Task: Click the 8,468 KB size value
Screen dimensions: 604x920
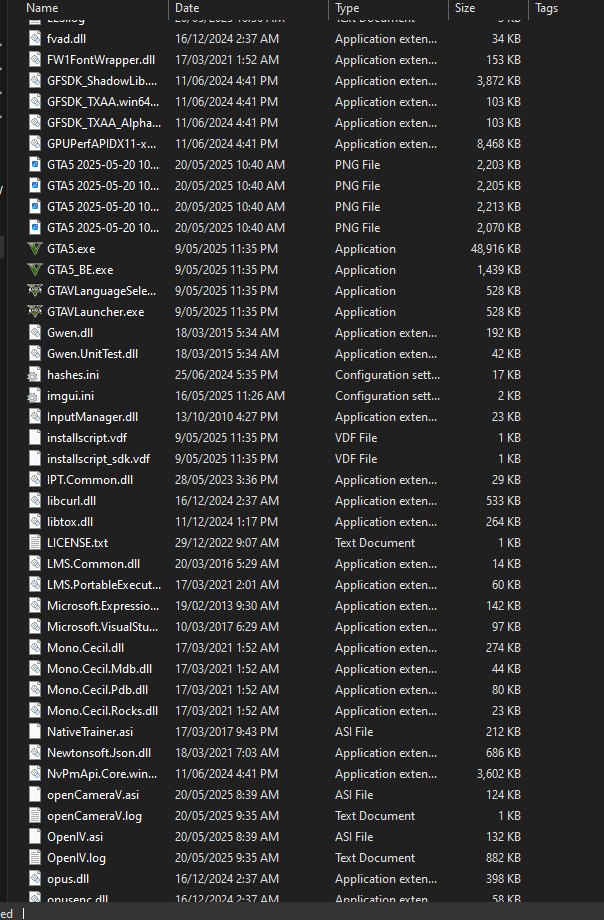Action: [x=499, y=144]
